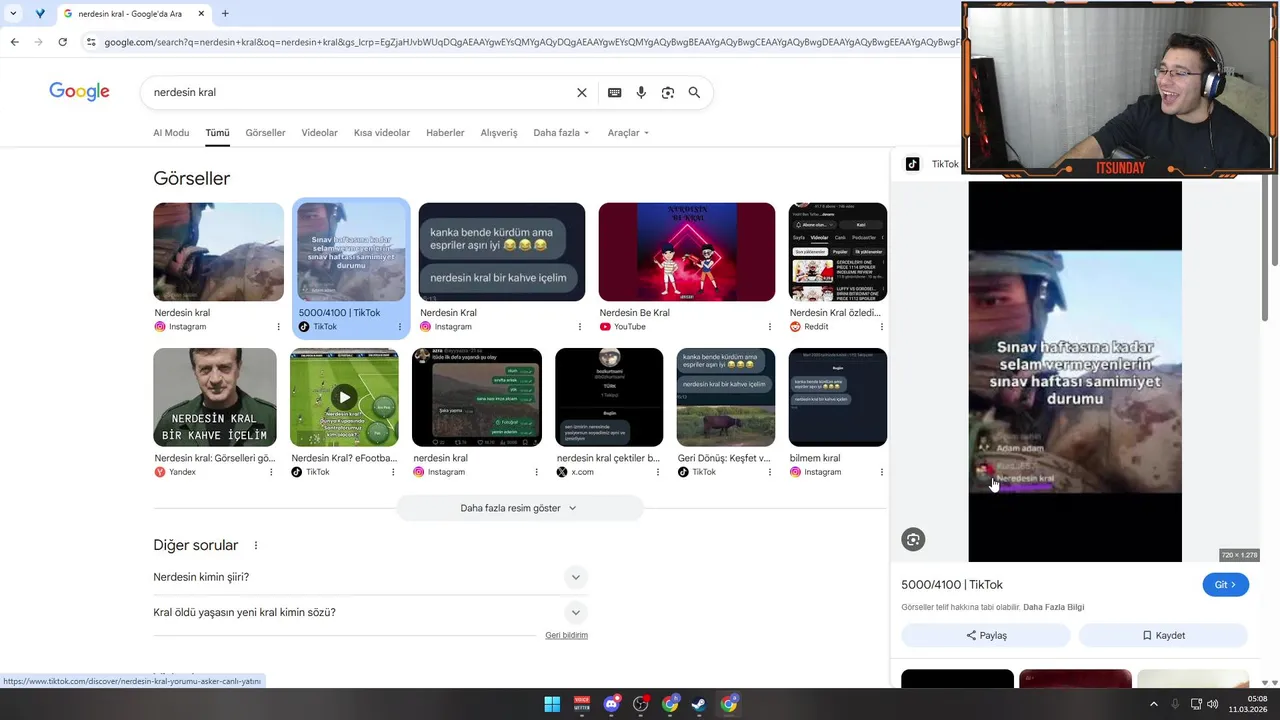Viewport: 1280px width, 720px height.
Task: Switch to Haberler tab
Action: (445, 133)
